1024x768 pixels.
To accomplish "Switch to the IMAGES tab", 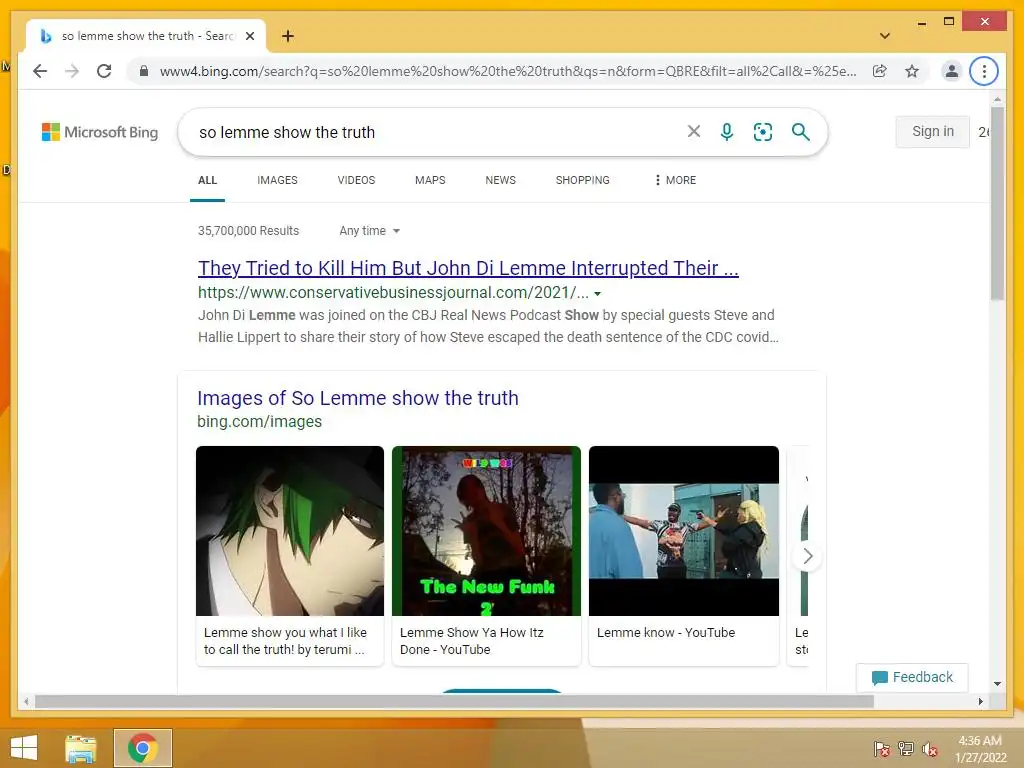I will click(x=278, y=180).
